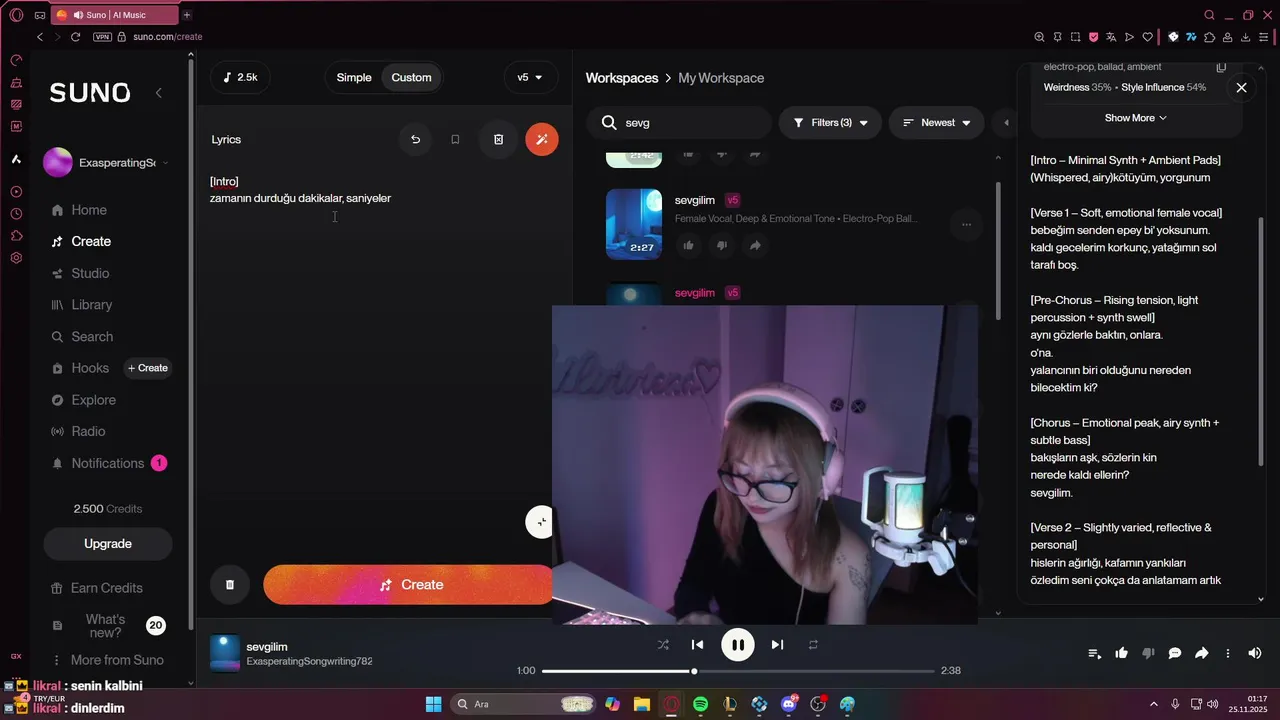Expand Show More in details panel
1280x720 pixels.
(x=1136, y=118)
